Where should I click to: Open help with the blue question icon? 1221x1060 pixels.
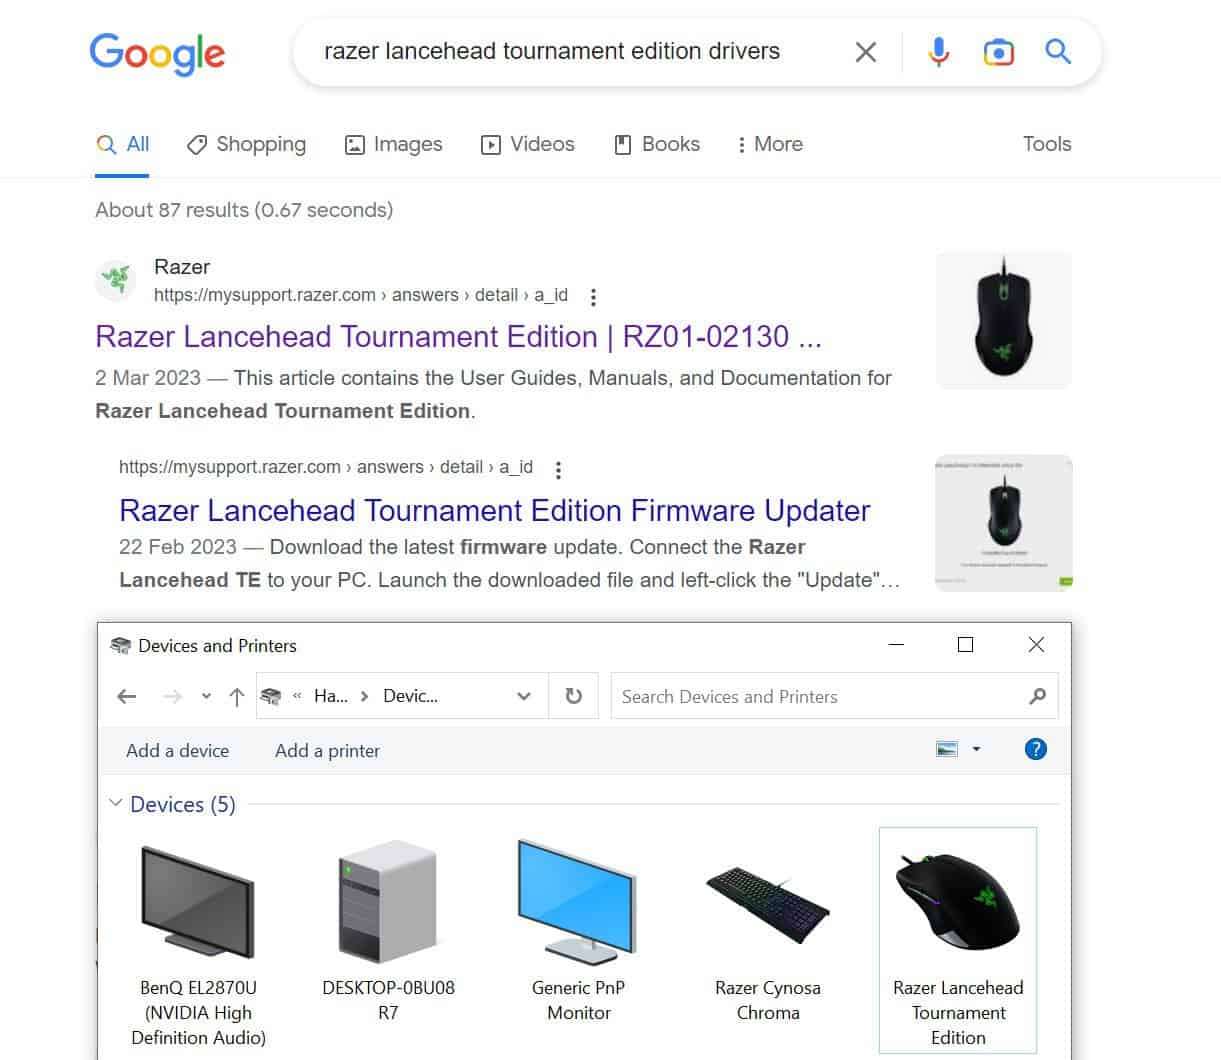tap(1036, 749)
